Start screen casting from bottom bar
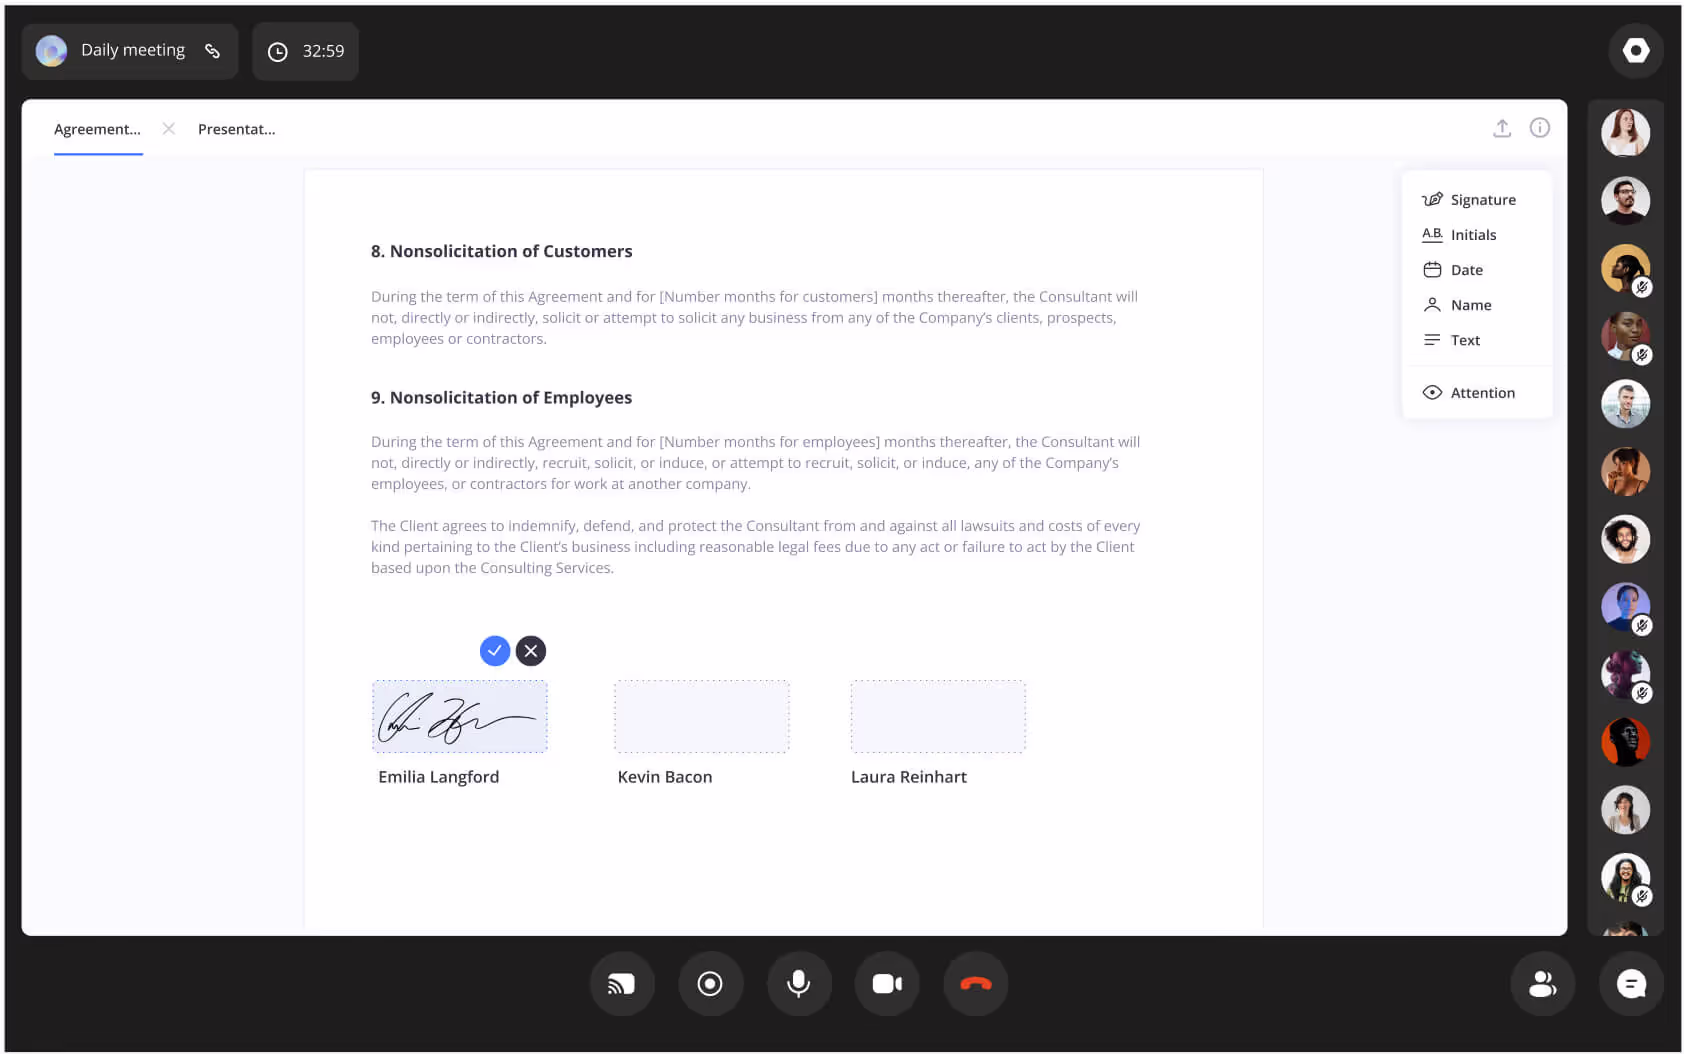 (622, 984)
